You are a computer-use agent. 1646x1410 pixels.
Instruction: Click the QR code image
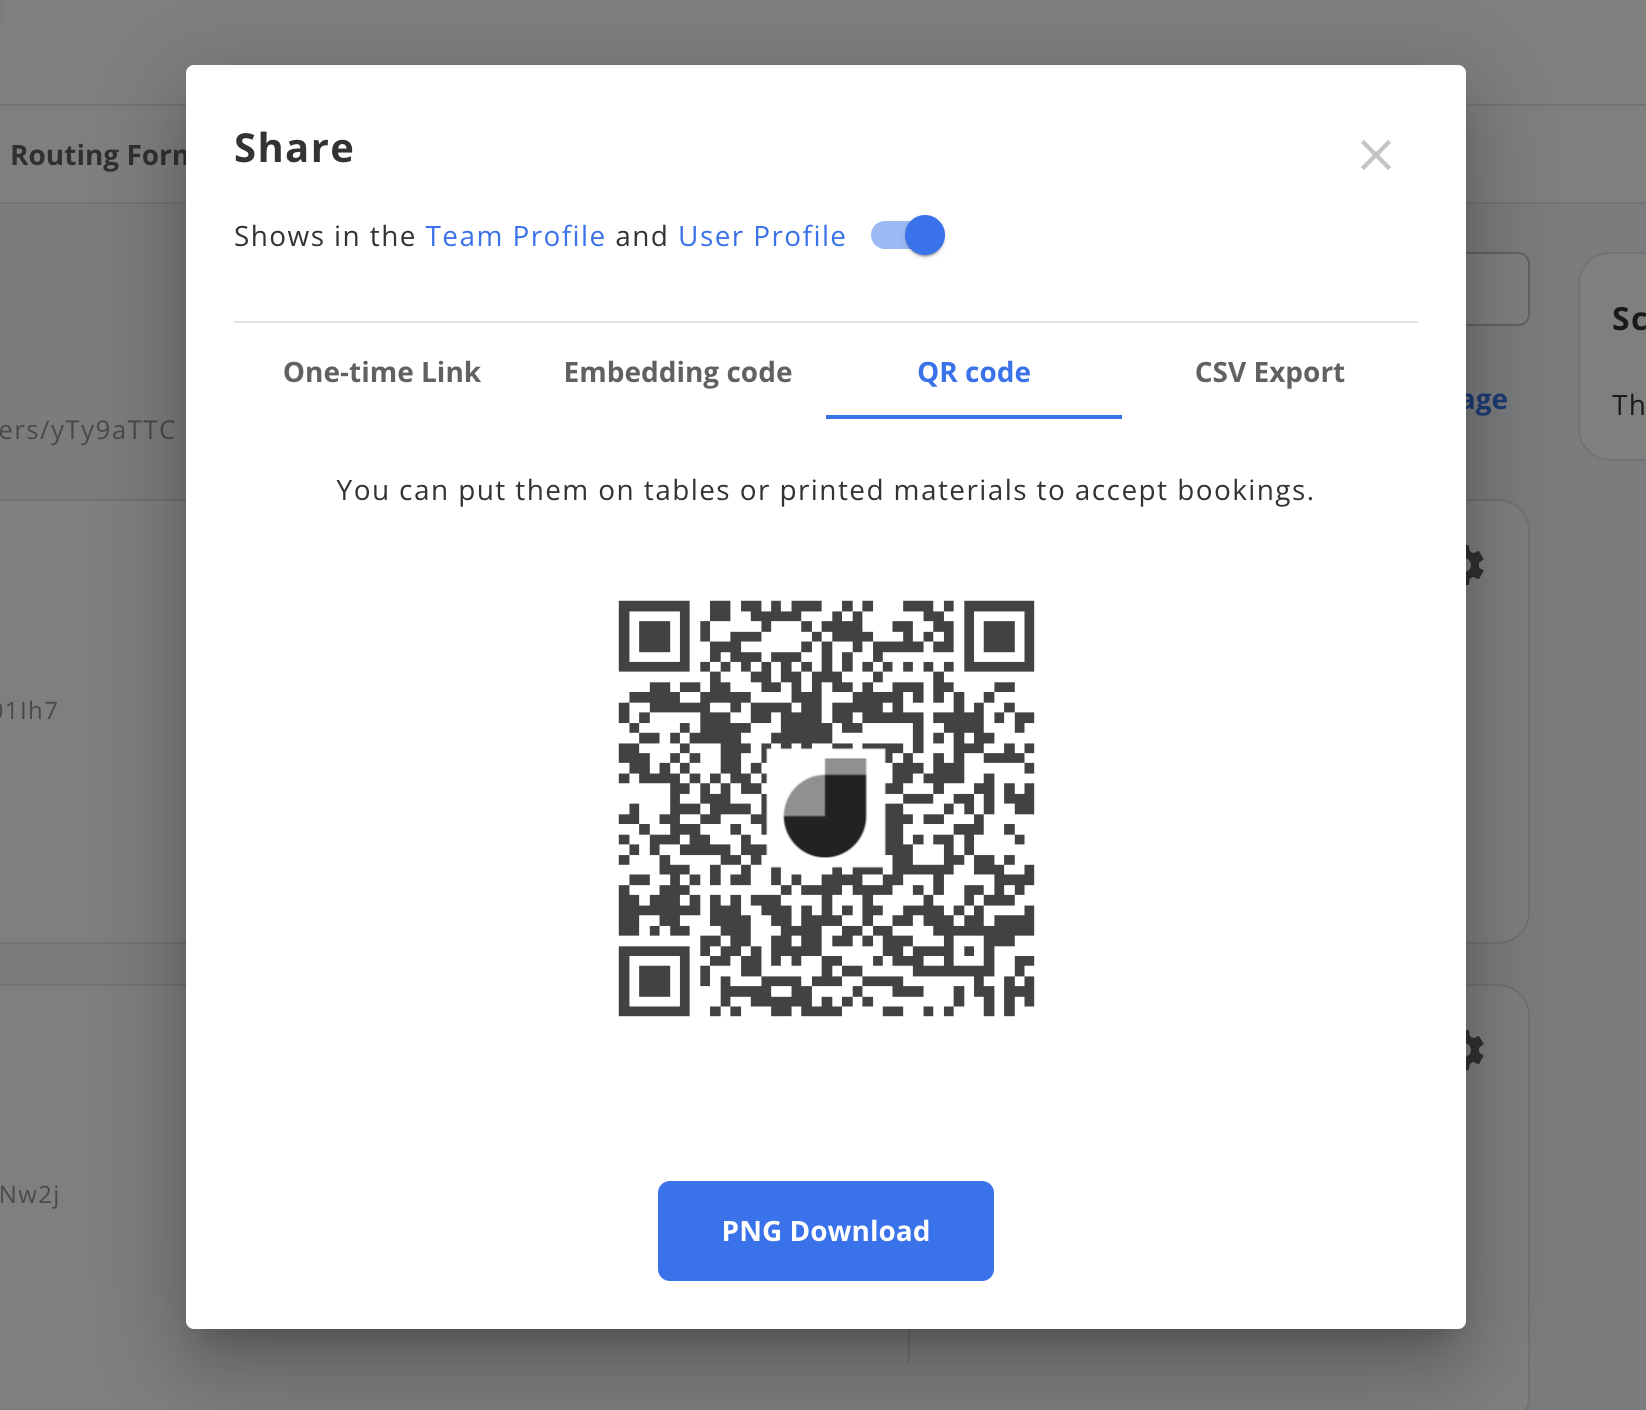pos(826,808)
